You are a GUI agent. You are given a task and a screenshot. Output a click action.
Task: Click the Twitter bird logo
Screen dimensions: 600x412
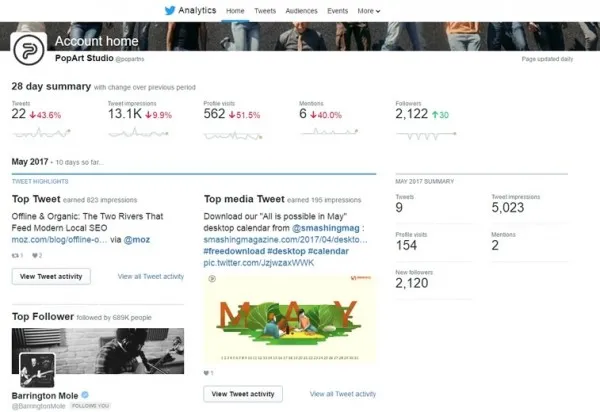(170, 10)
